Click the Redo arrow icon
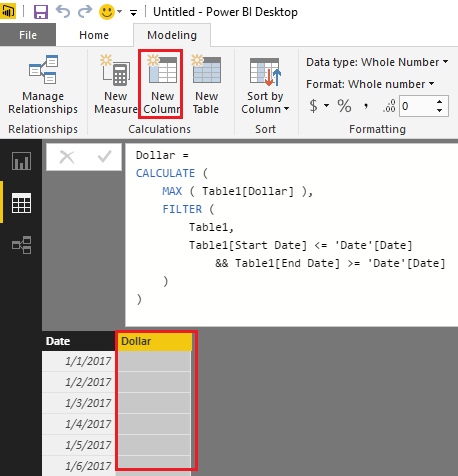The width and height of the screenshot is (458, 476). click(x=85, y=12)
